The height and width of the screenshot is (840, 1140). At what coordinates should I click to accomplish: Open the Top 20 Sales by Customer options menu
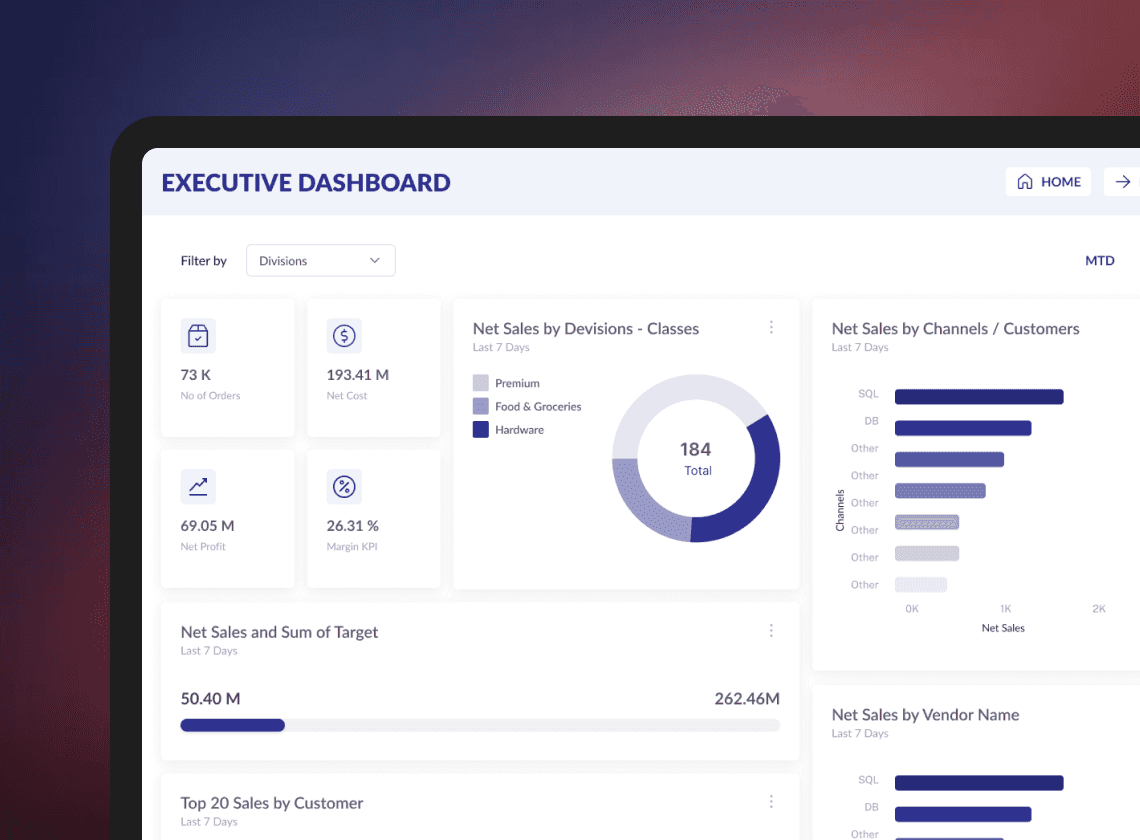coord(771,801)
